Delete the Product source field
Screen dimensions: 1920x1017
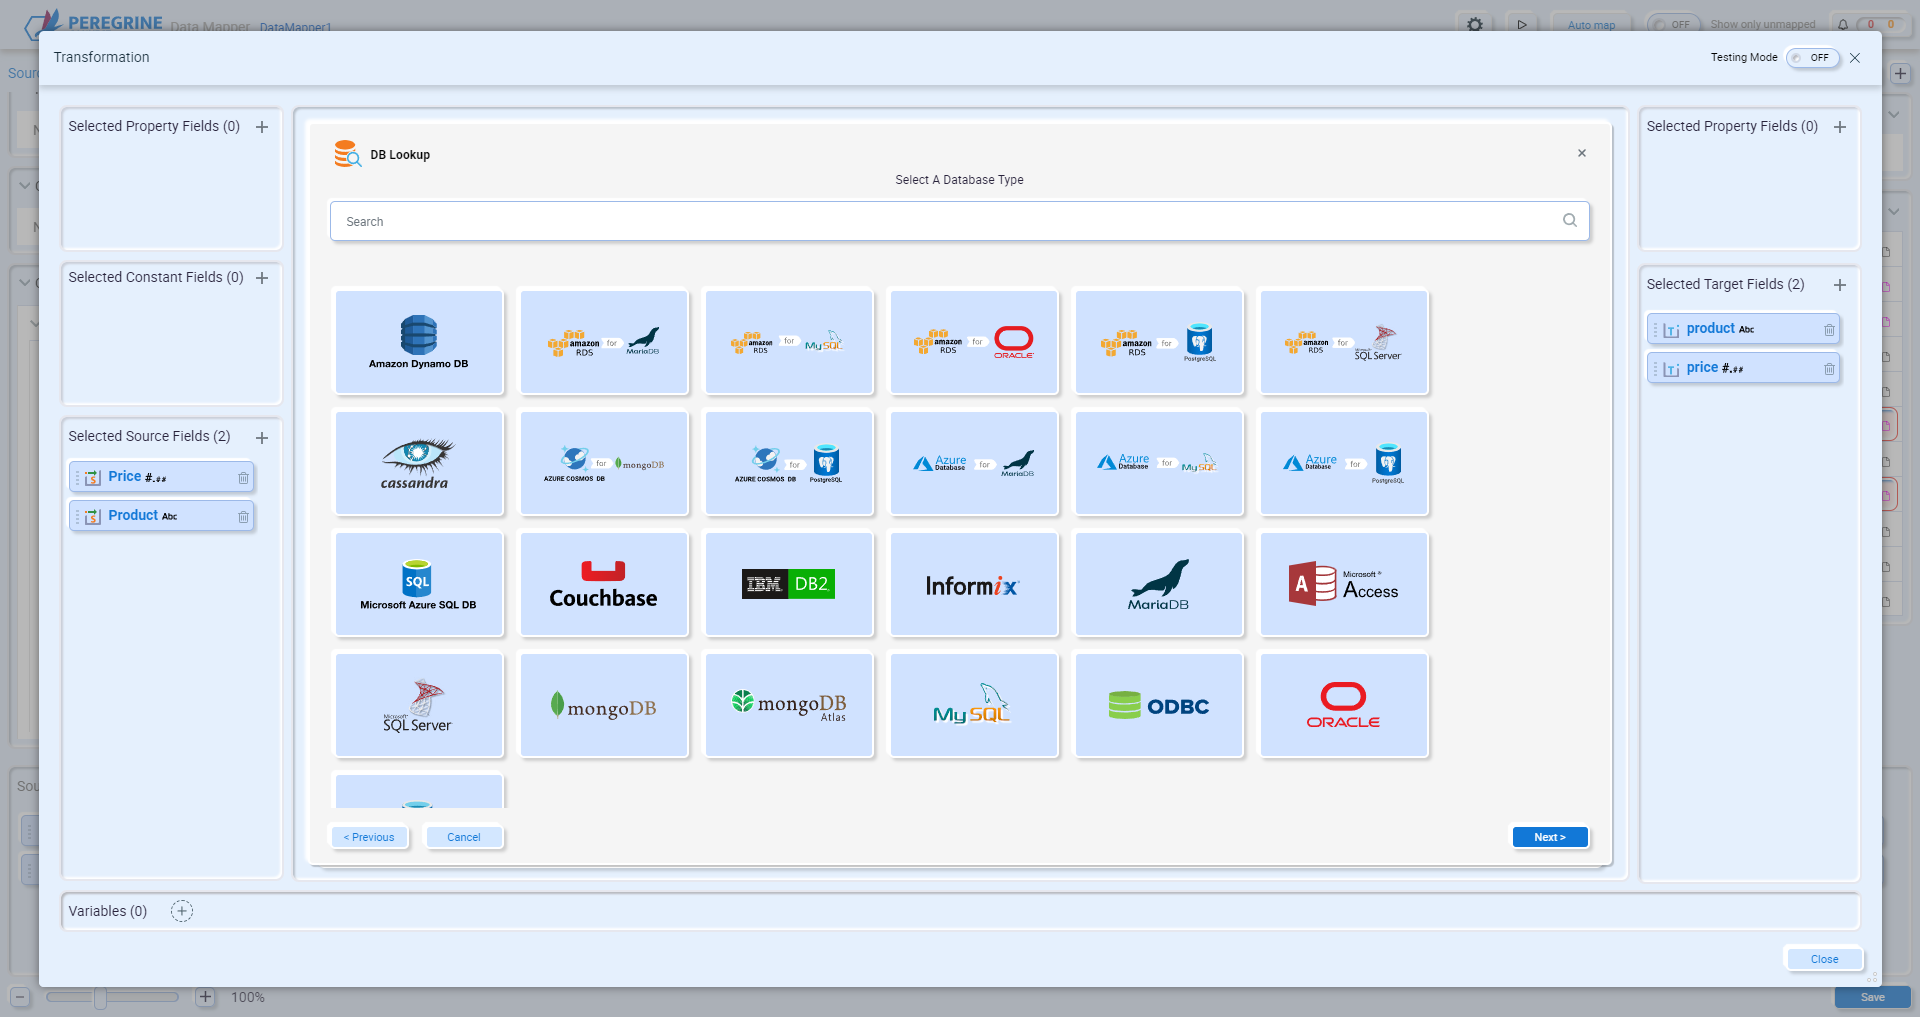(x=243, y=517)
